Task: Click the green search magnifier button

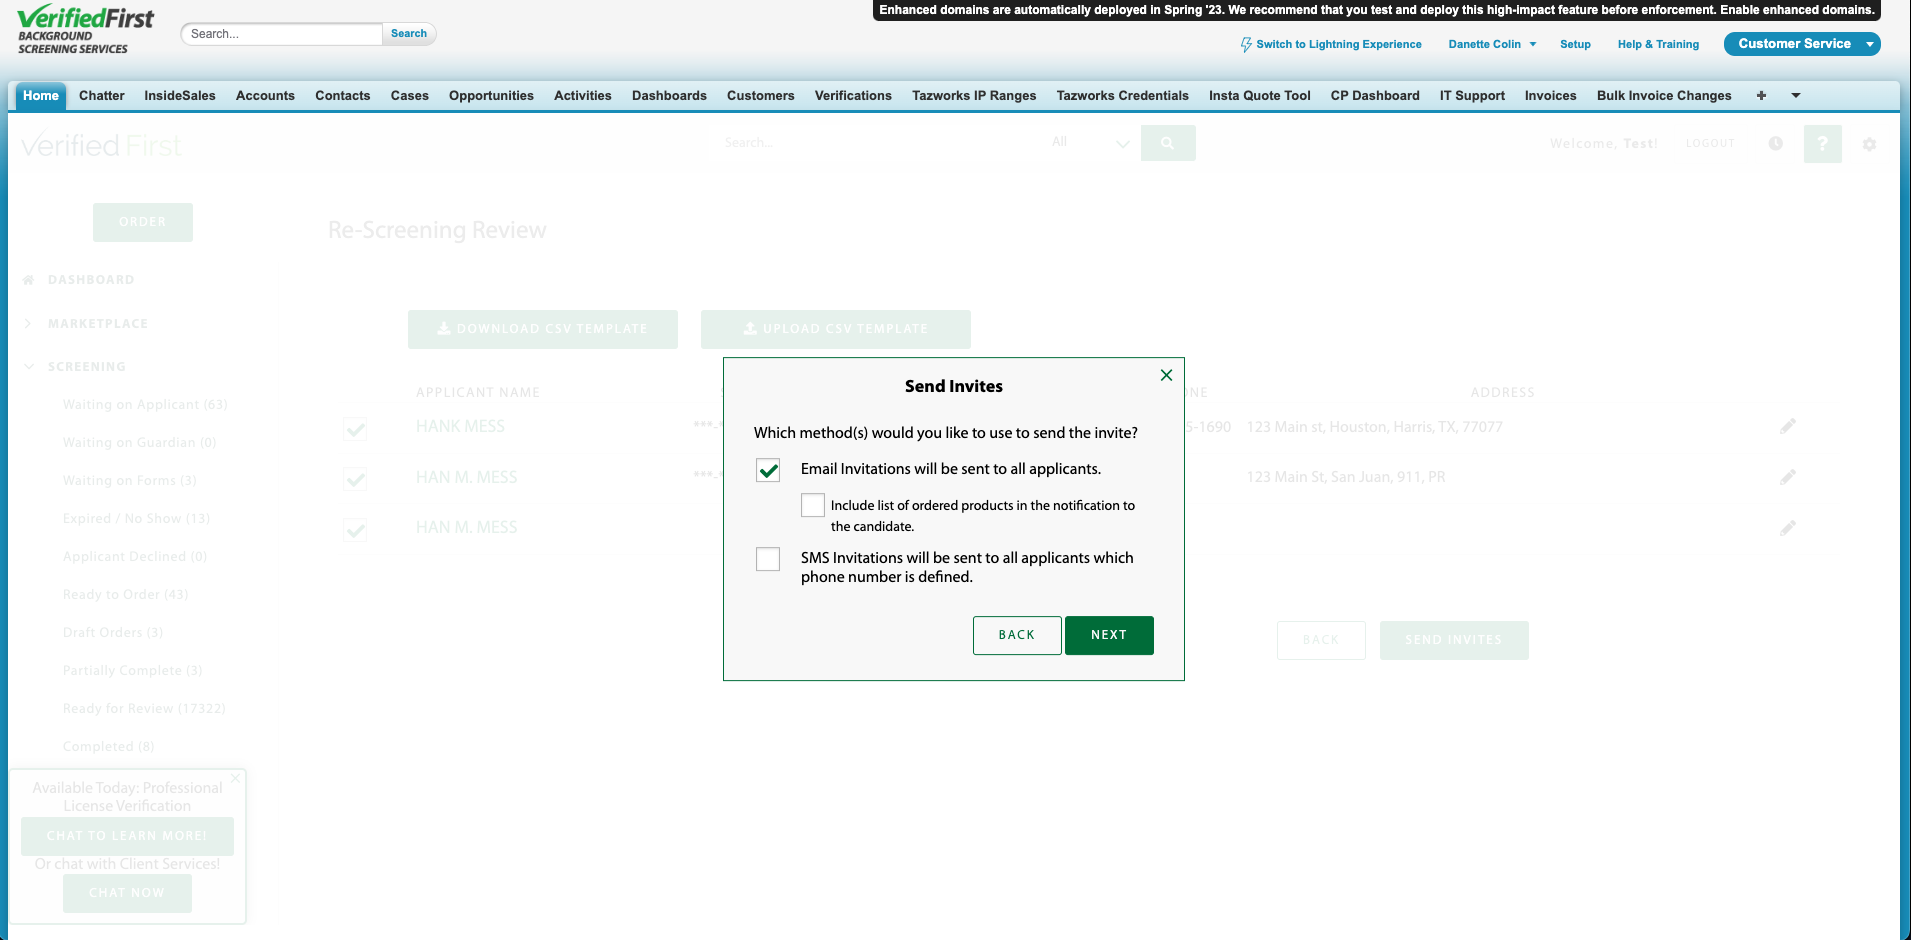Action: pos(1168,143)
